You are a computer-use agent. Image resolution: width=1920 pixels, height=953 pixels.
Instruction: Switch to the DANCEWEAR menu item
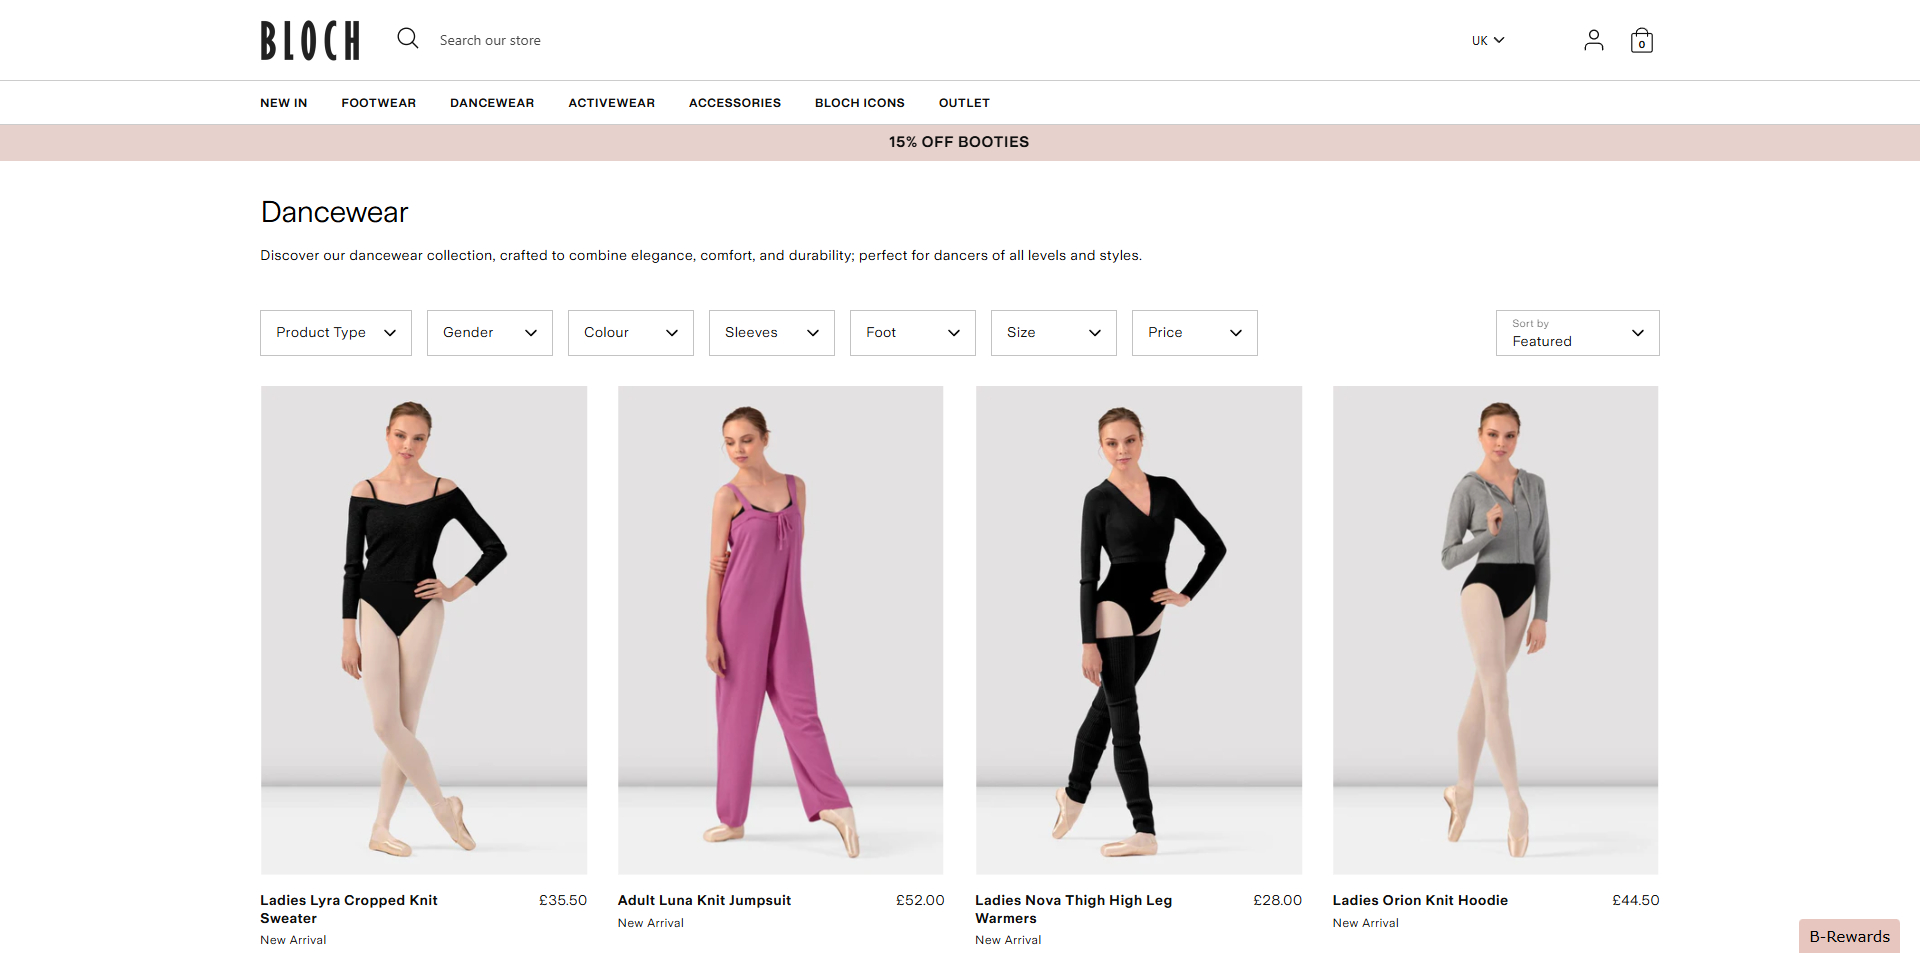[x=492, y=102]
